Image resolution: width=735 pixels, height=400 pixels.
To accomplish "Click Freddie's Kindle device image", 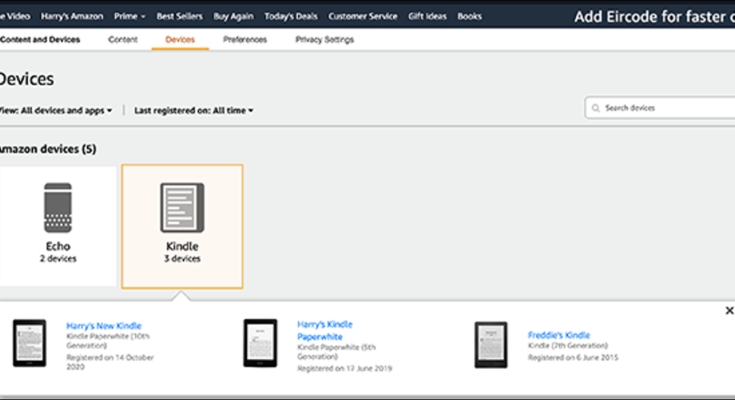I will (490, 345).
